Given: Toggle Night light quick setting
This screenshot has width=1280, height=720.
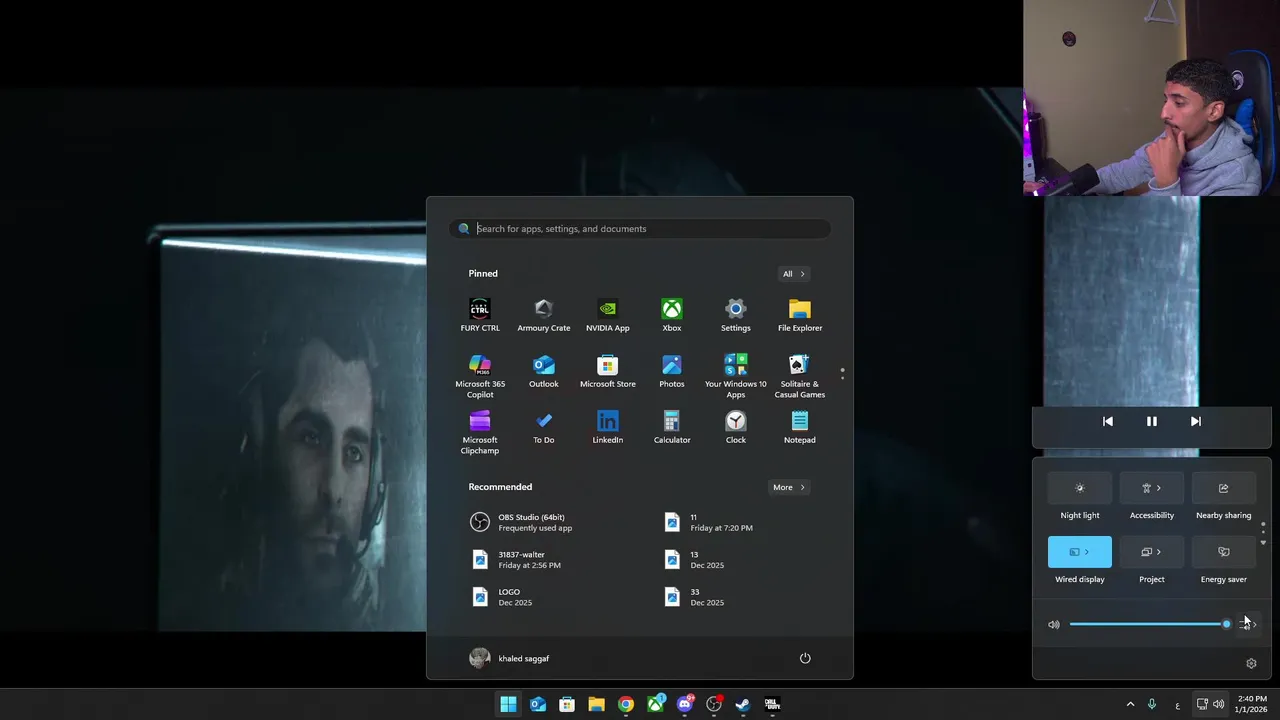Looking at the screenshot, I should (1080, 488).
